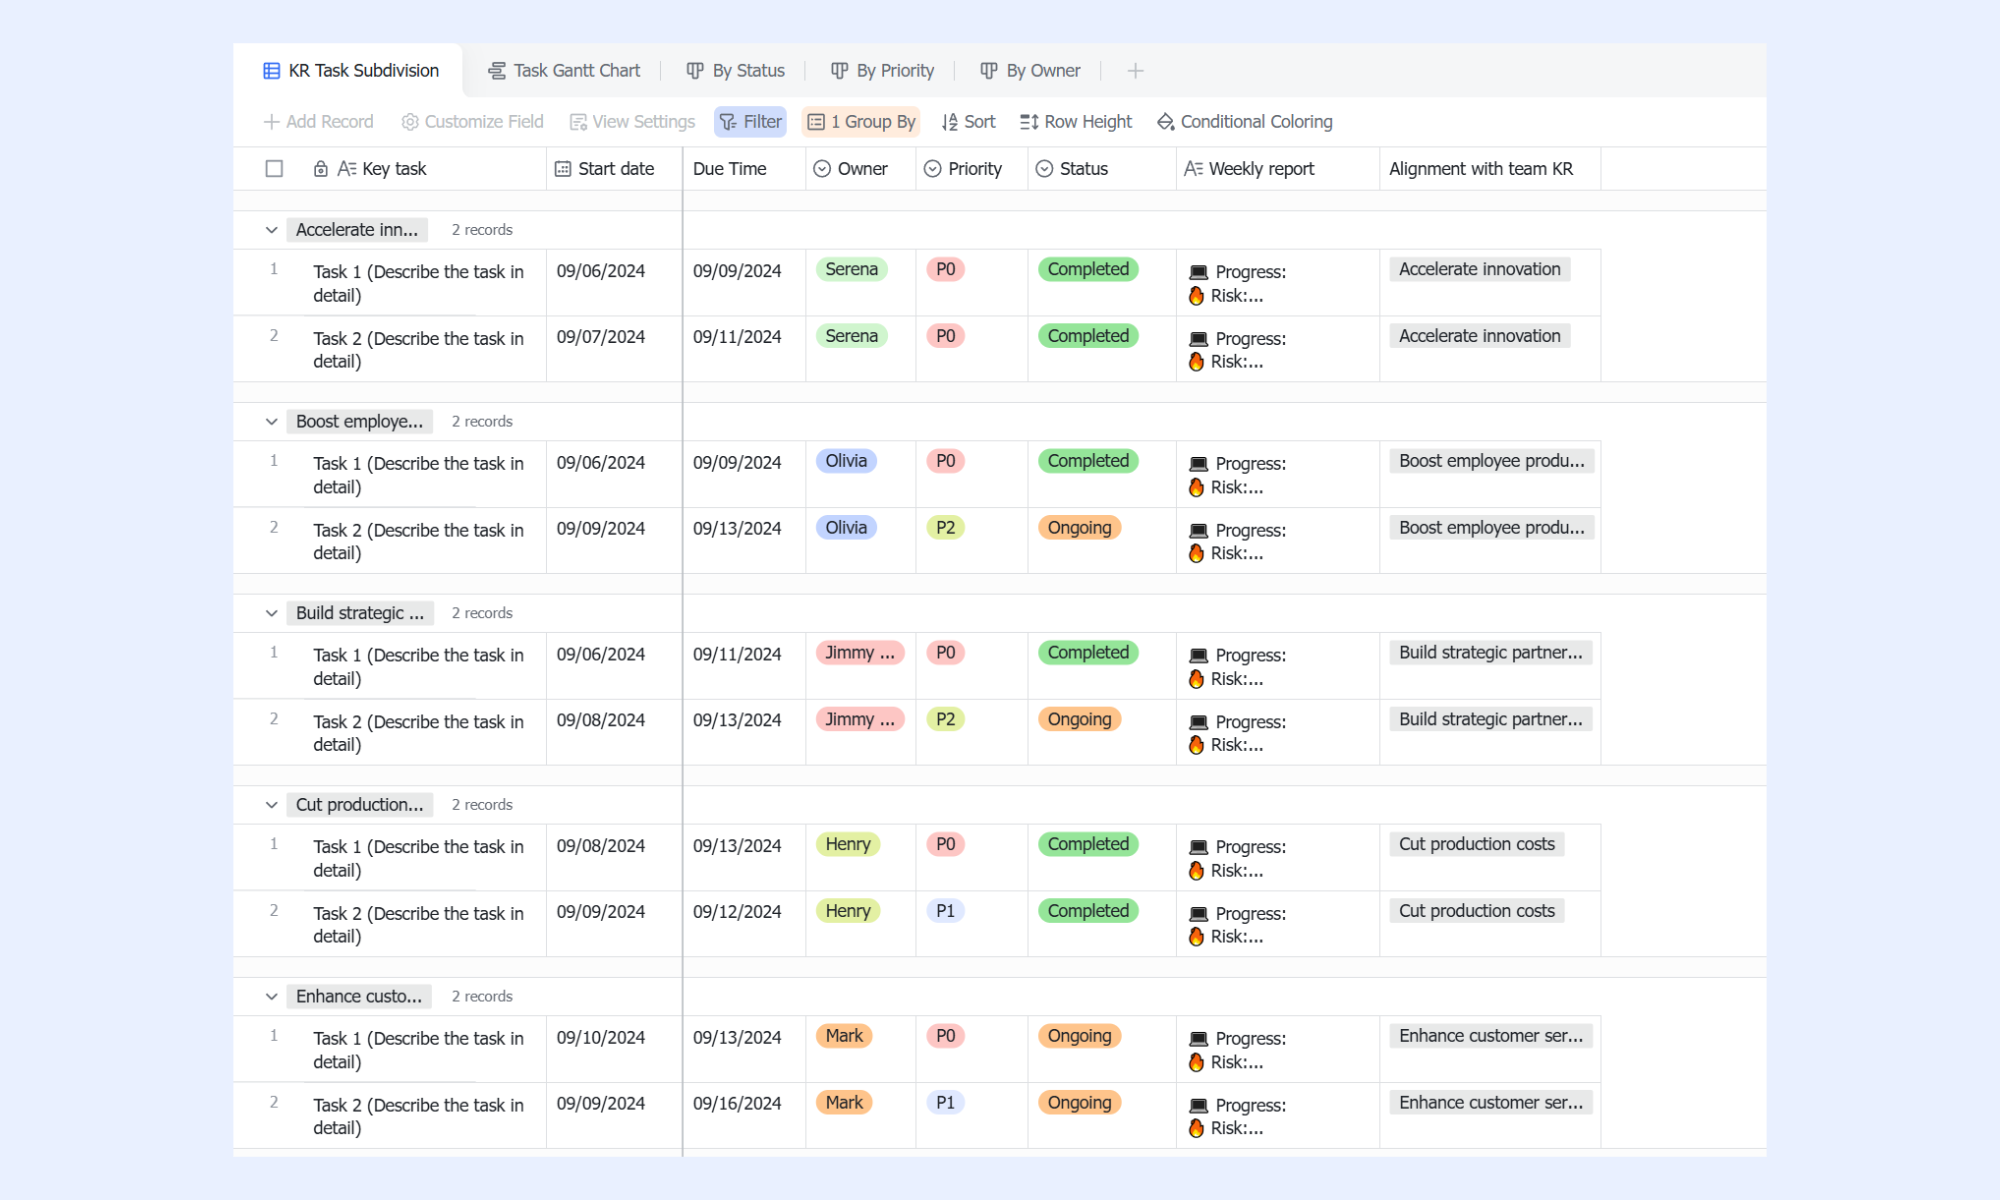Open the 1 Group By button
The width and height of the screenshot is (2000, 1200).
pyautogui.click(x=861, y=122)
